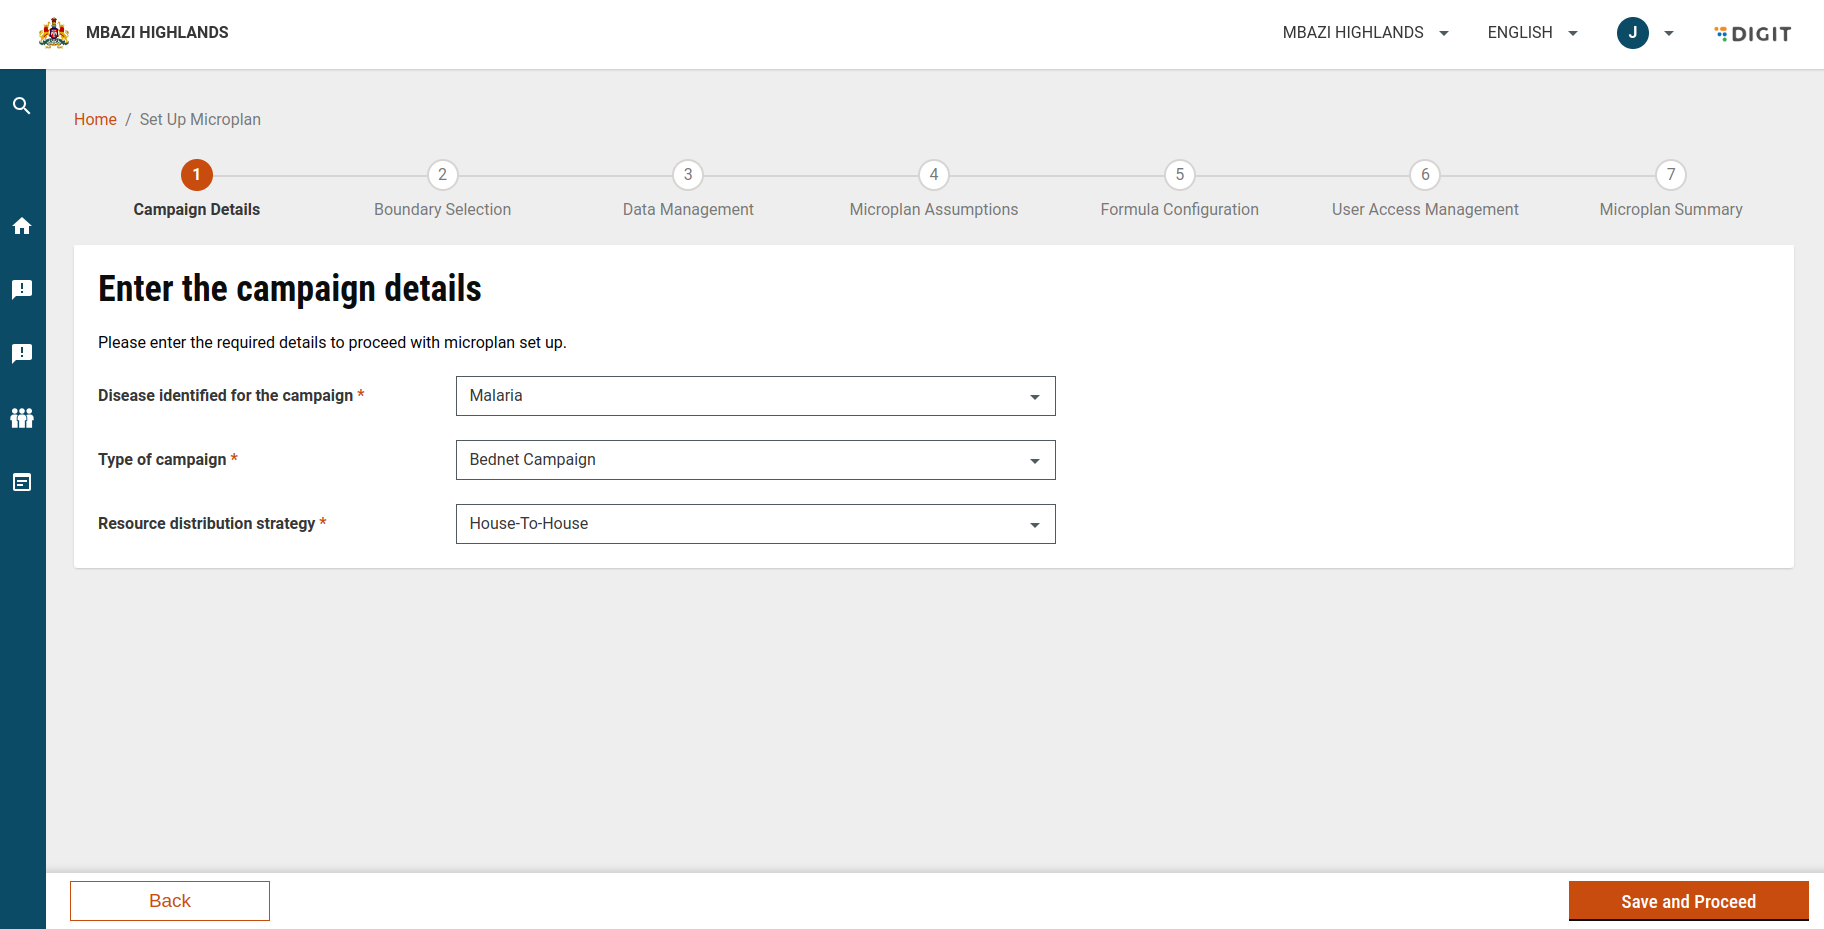
Task: Open the Home icon in the sidebar
Action: tap(22, 226)
